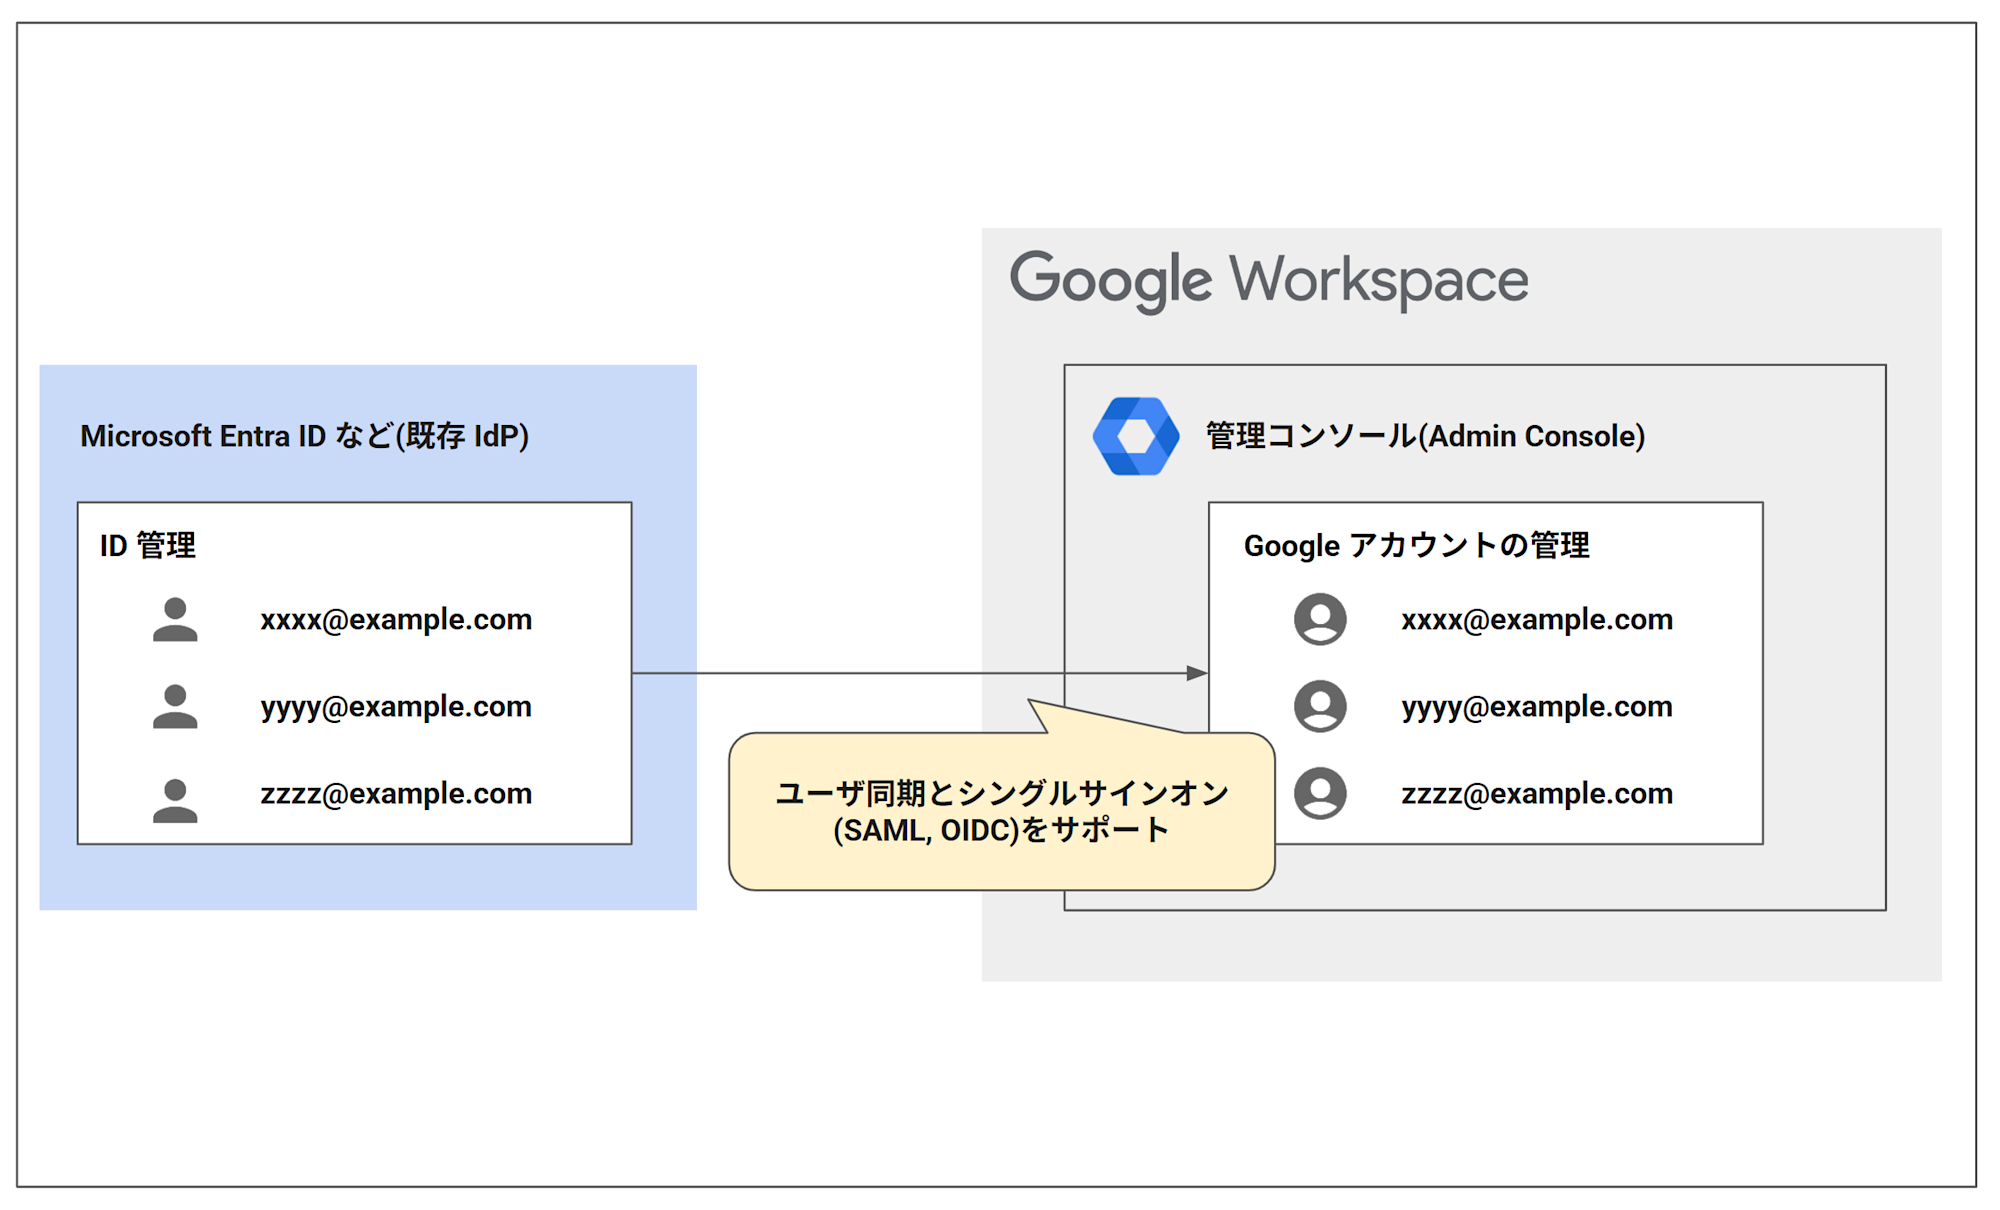Click the '(SAML, OIDC)をサポート' callout line
This screenshot has width=2000, height=1210.
pyautogui.click(x=1001, y=830)
